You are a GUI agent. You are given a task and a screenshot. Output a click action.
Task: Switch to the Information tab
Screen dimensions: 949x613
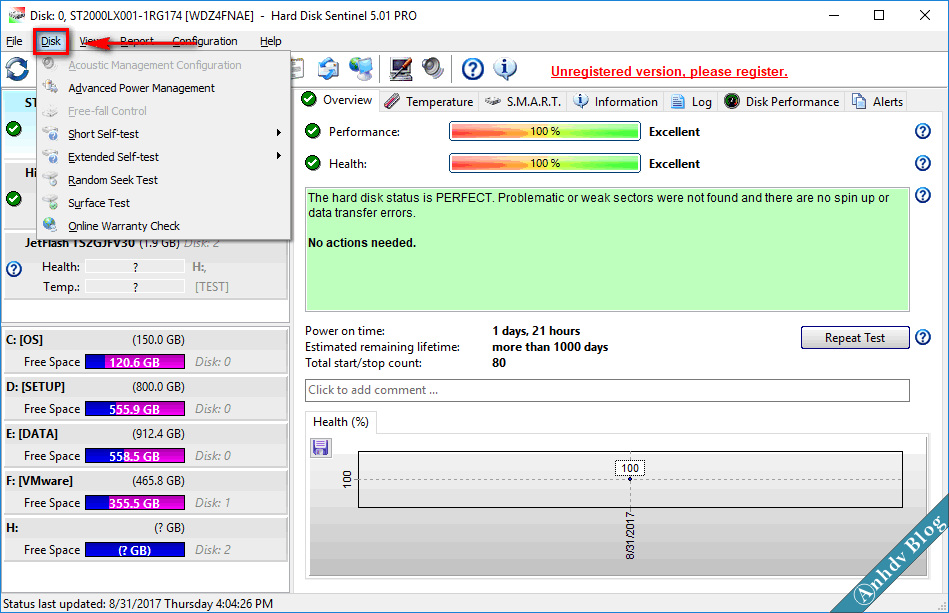coord(616,102)
